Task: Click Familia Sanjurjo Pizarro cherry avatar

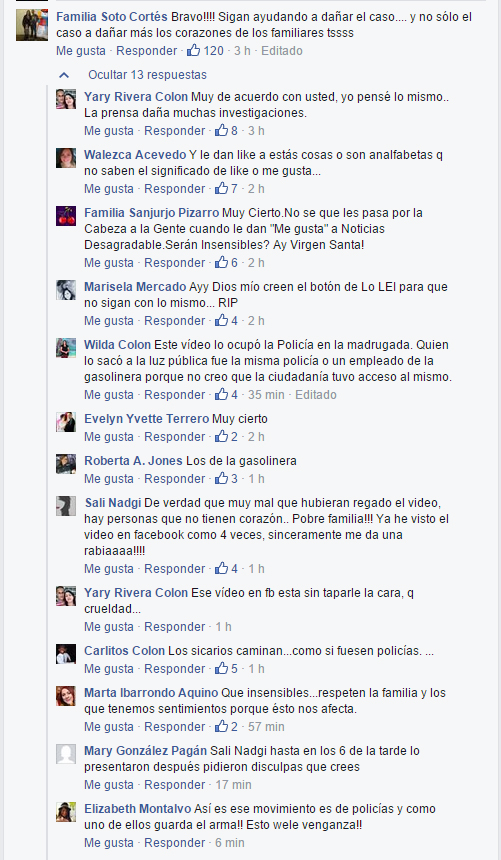Action: tap(66, 216)
